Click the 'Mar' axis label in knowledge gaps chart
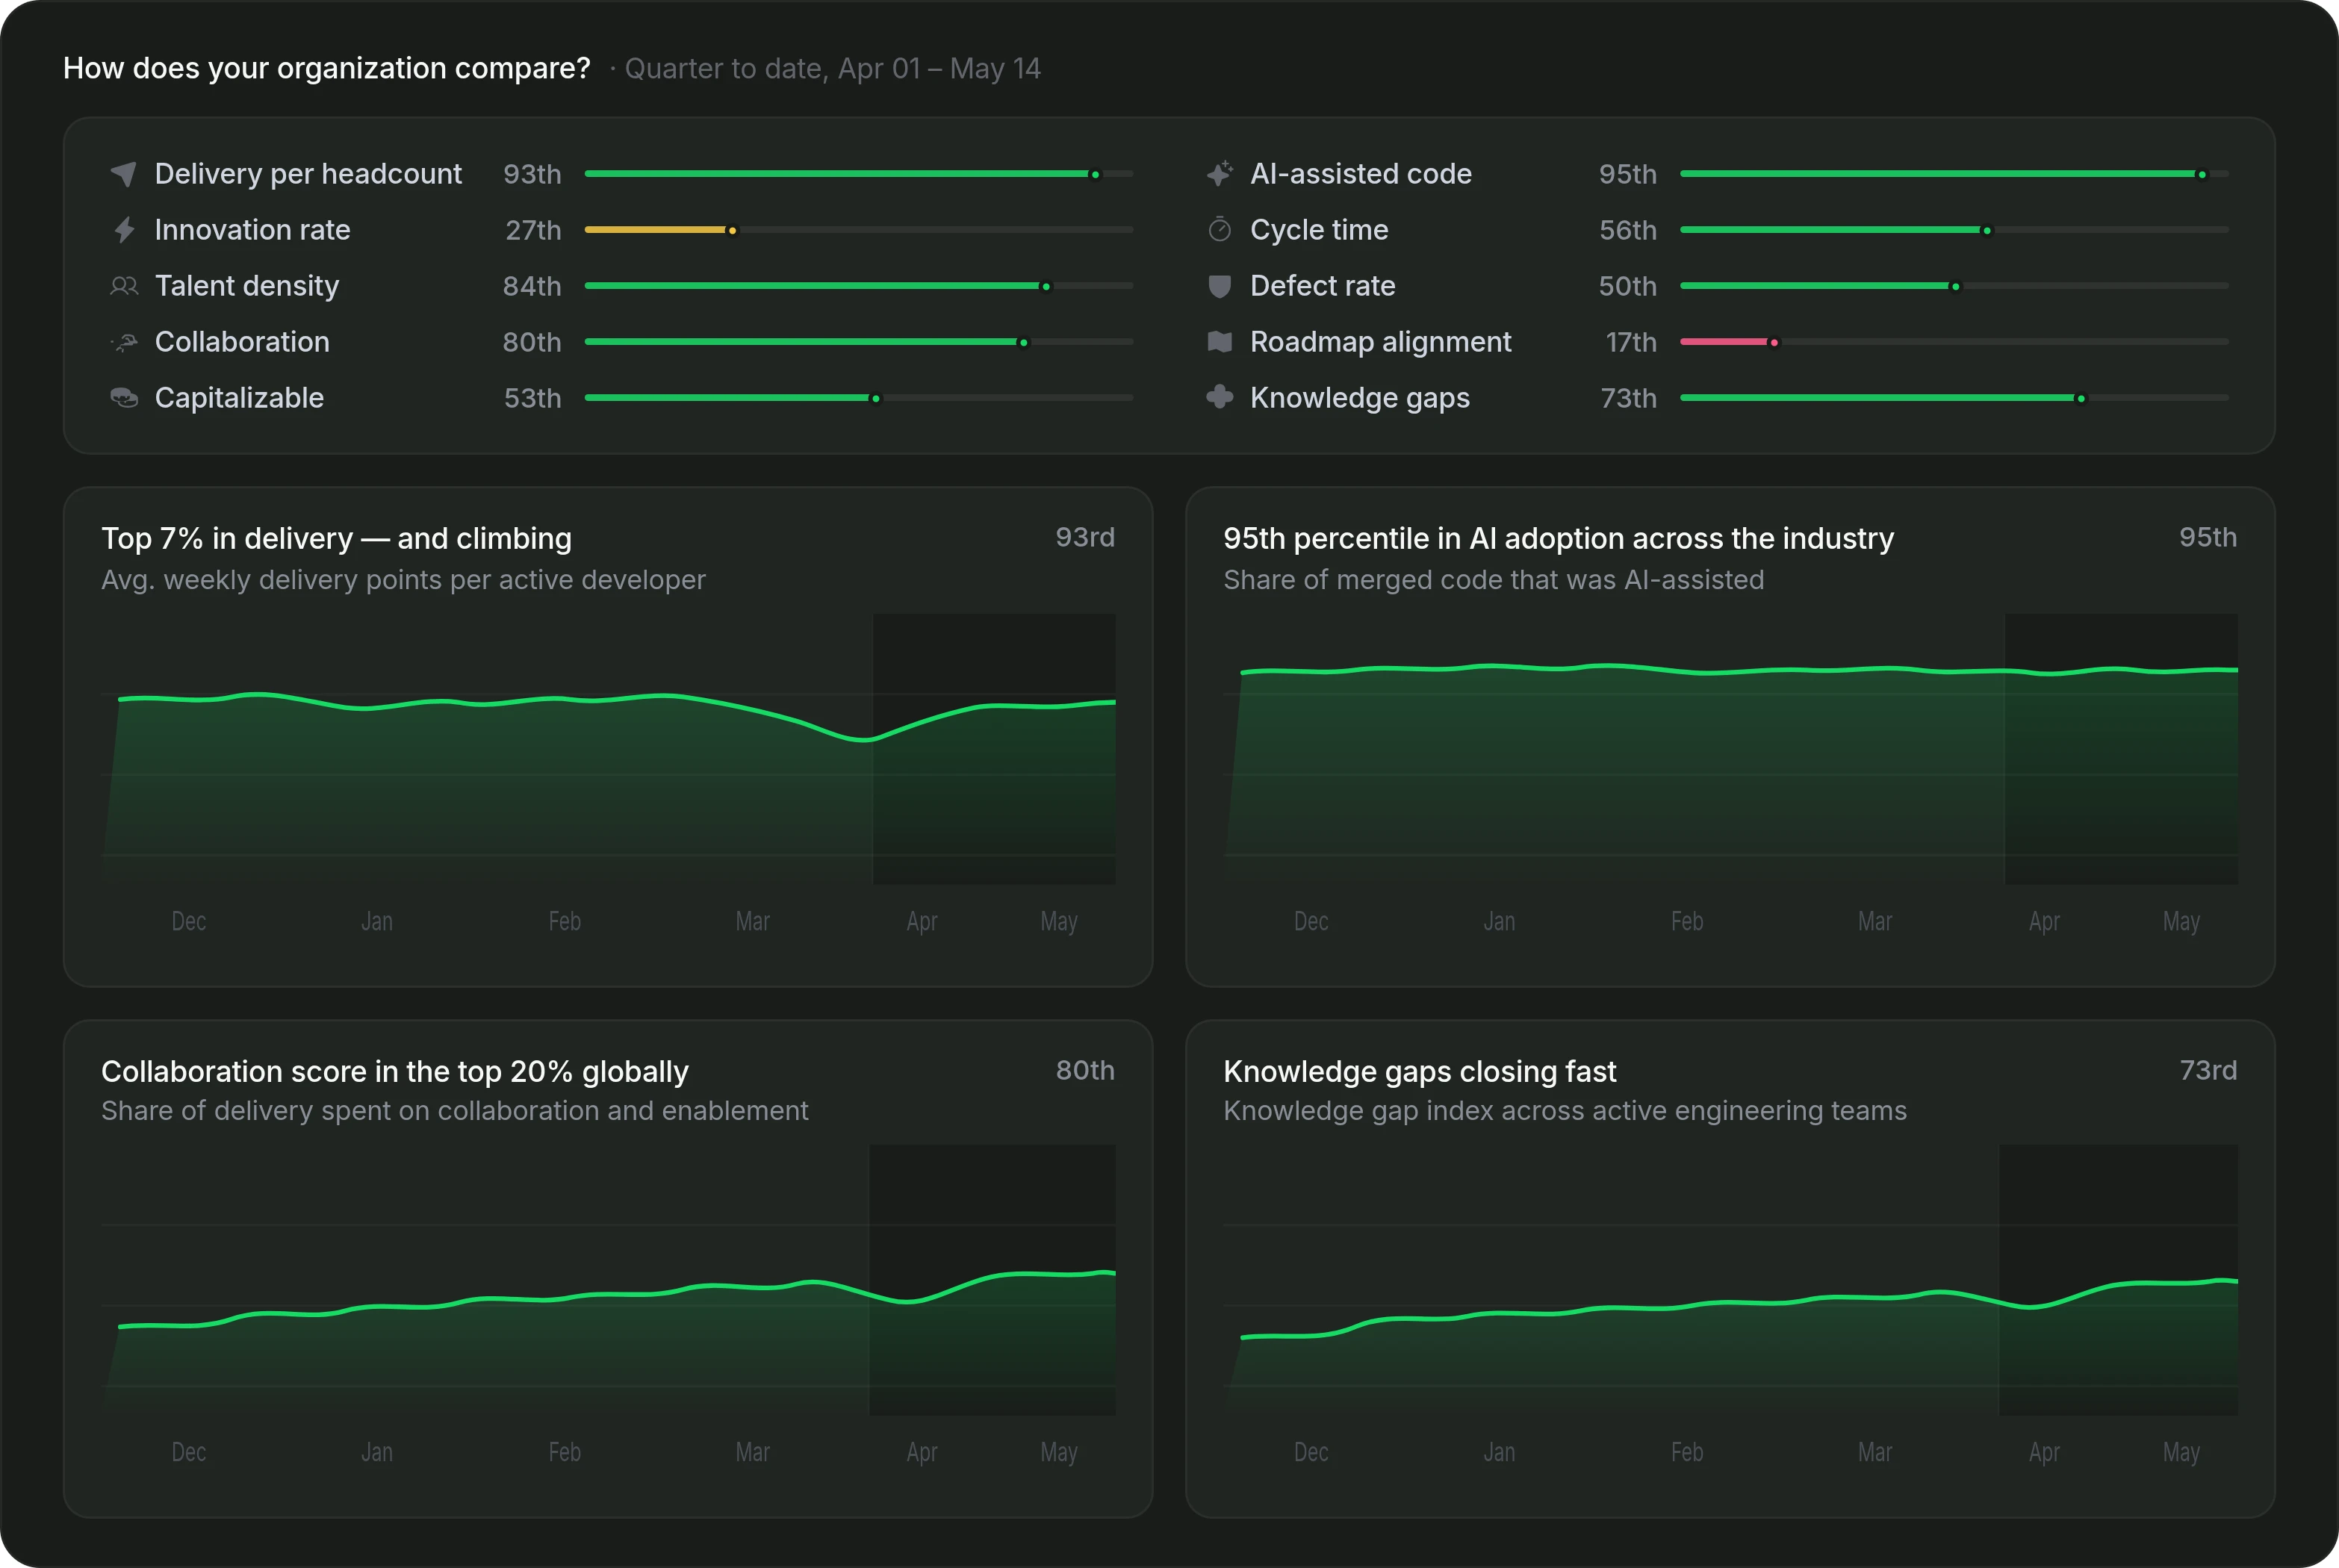2339x1568 pixels. [x=1874, y=1452]
